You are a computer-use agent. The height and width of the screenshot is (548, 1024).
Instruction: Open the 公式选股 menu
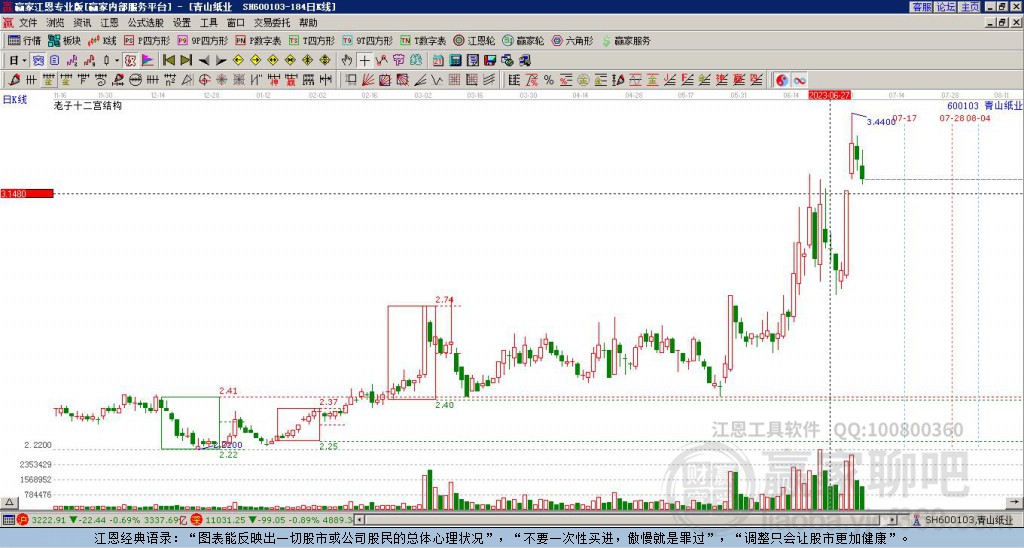(146, 23)
